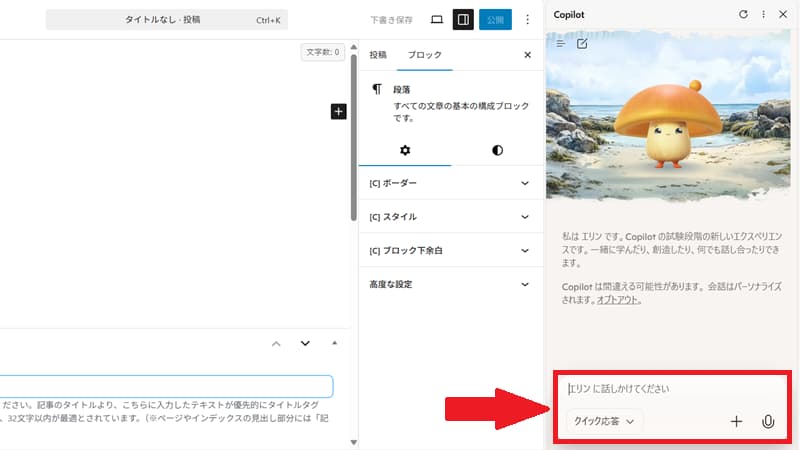The width and height of the screenshot is (800, 450).
Task: Open the editor options three-dot menu
Action: point(528,20)
